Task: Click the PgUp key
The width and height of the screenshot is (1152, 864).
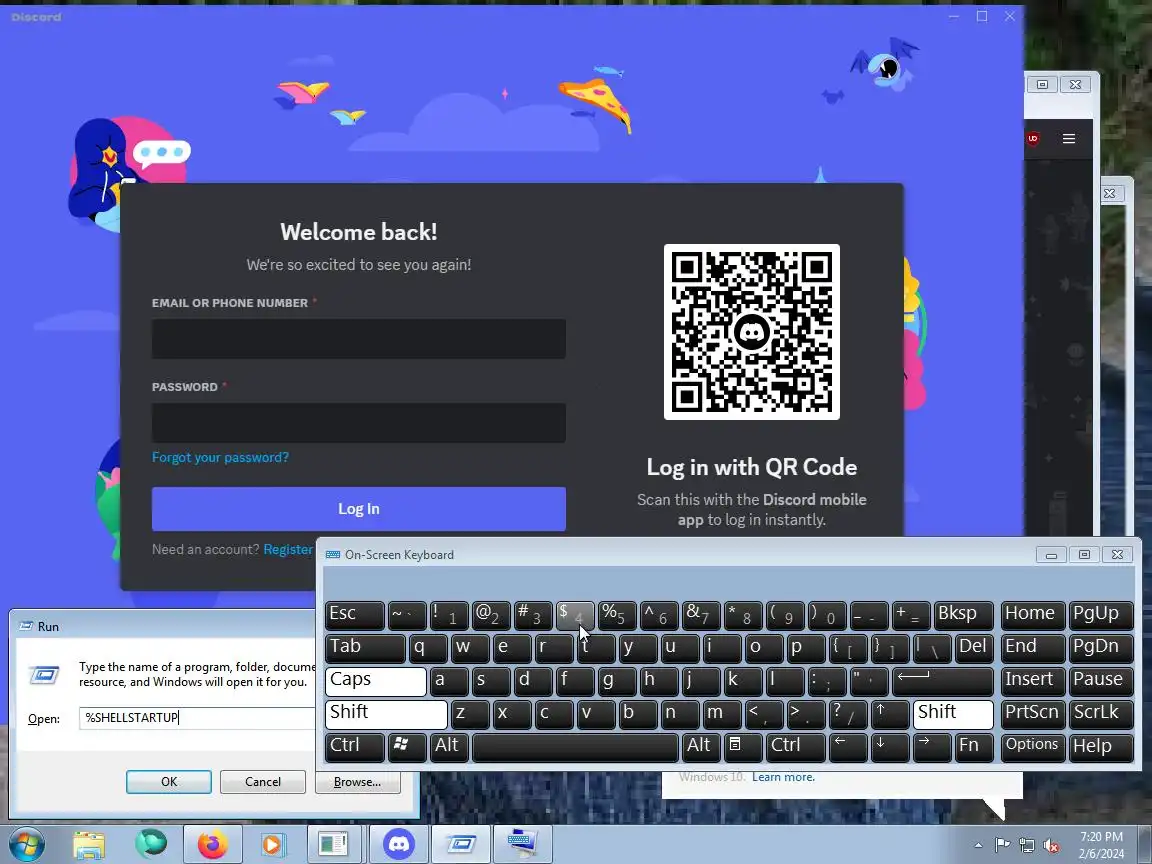Action: pos(1101,615)
